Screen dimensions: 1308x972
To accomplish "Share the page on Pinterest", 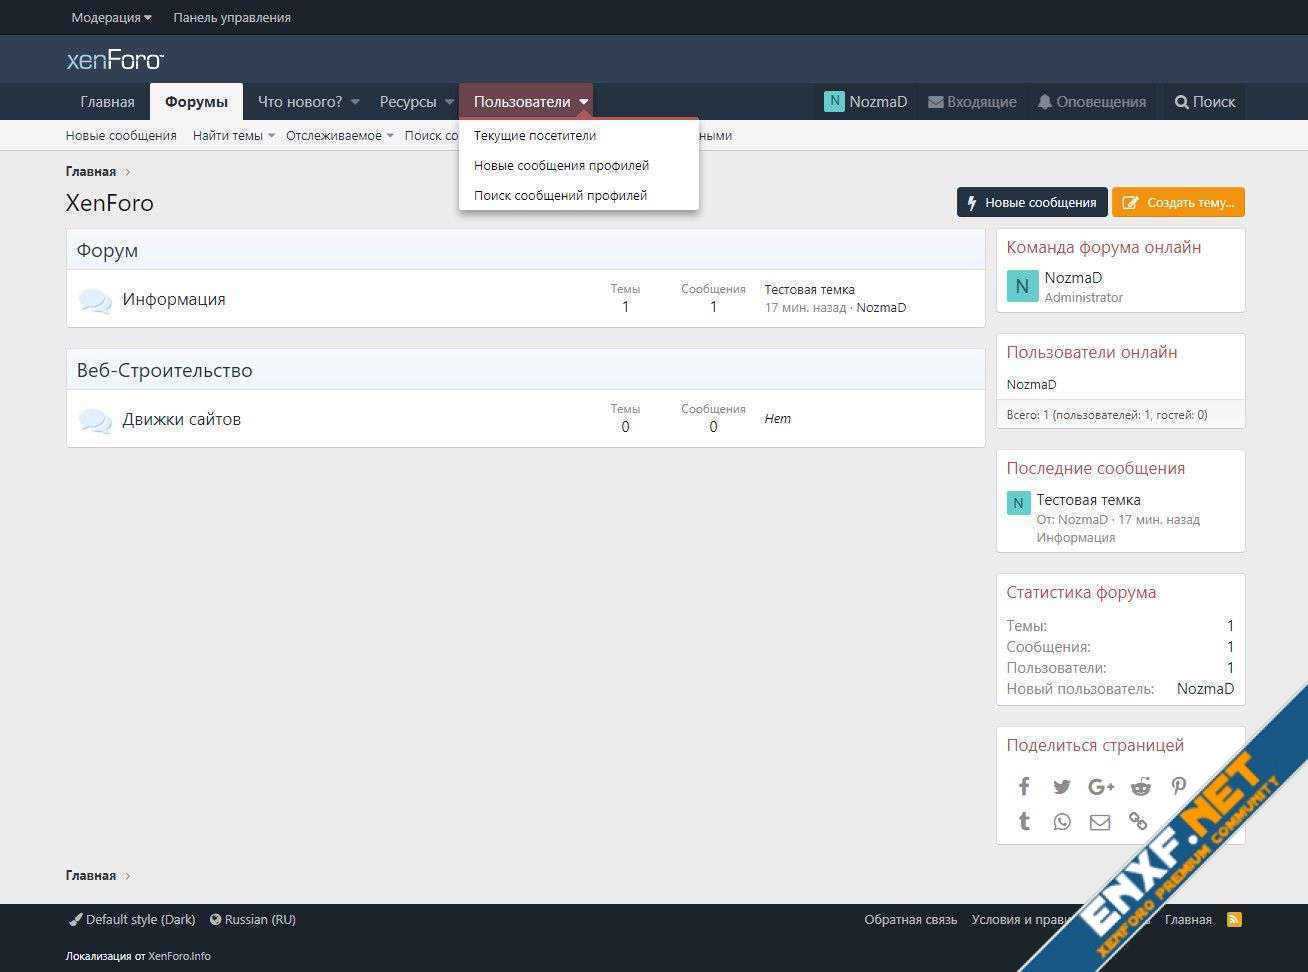I will 1179,786.
